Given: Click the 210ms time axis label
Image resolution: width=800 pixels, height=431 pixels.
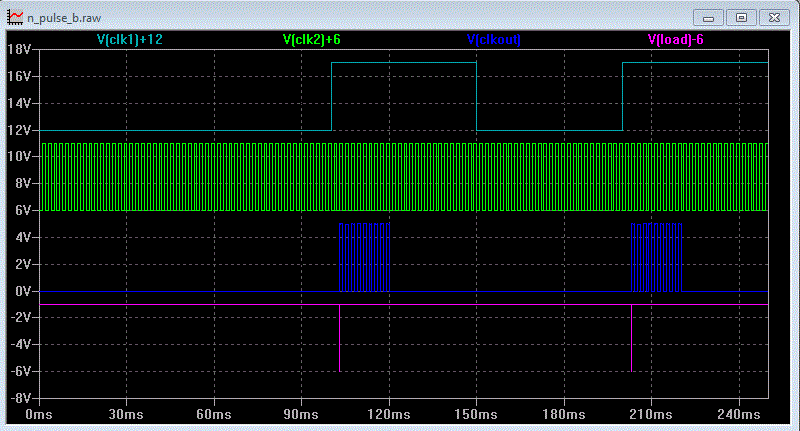Looking at the screenshot, I should [651, 415].
